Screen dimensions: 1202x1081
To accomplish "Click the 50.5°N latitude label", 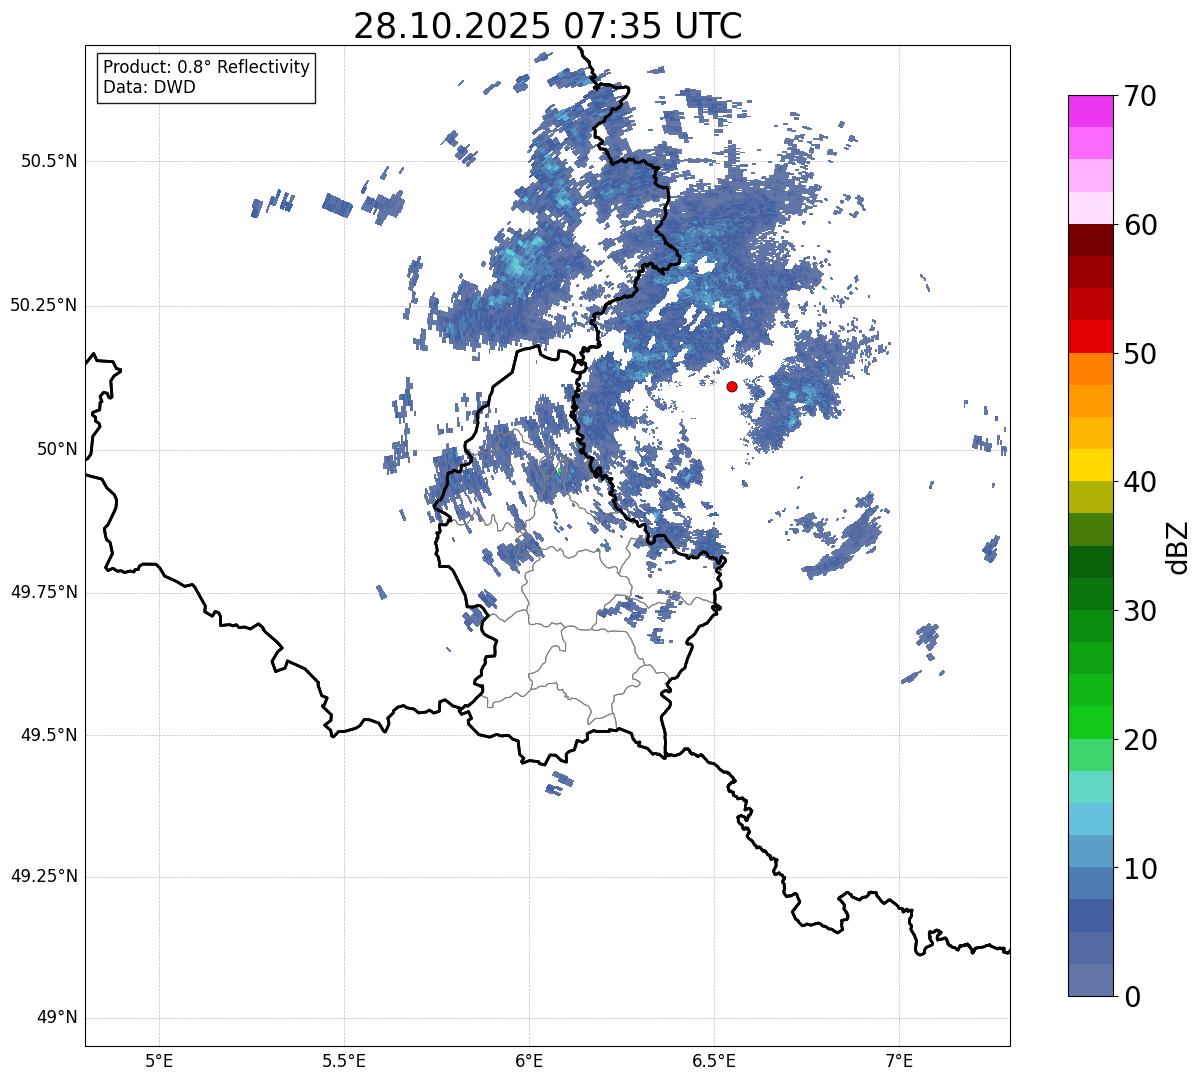I will (x=49, y=161).
